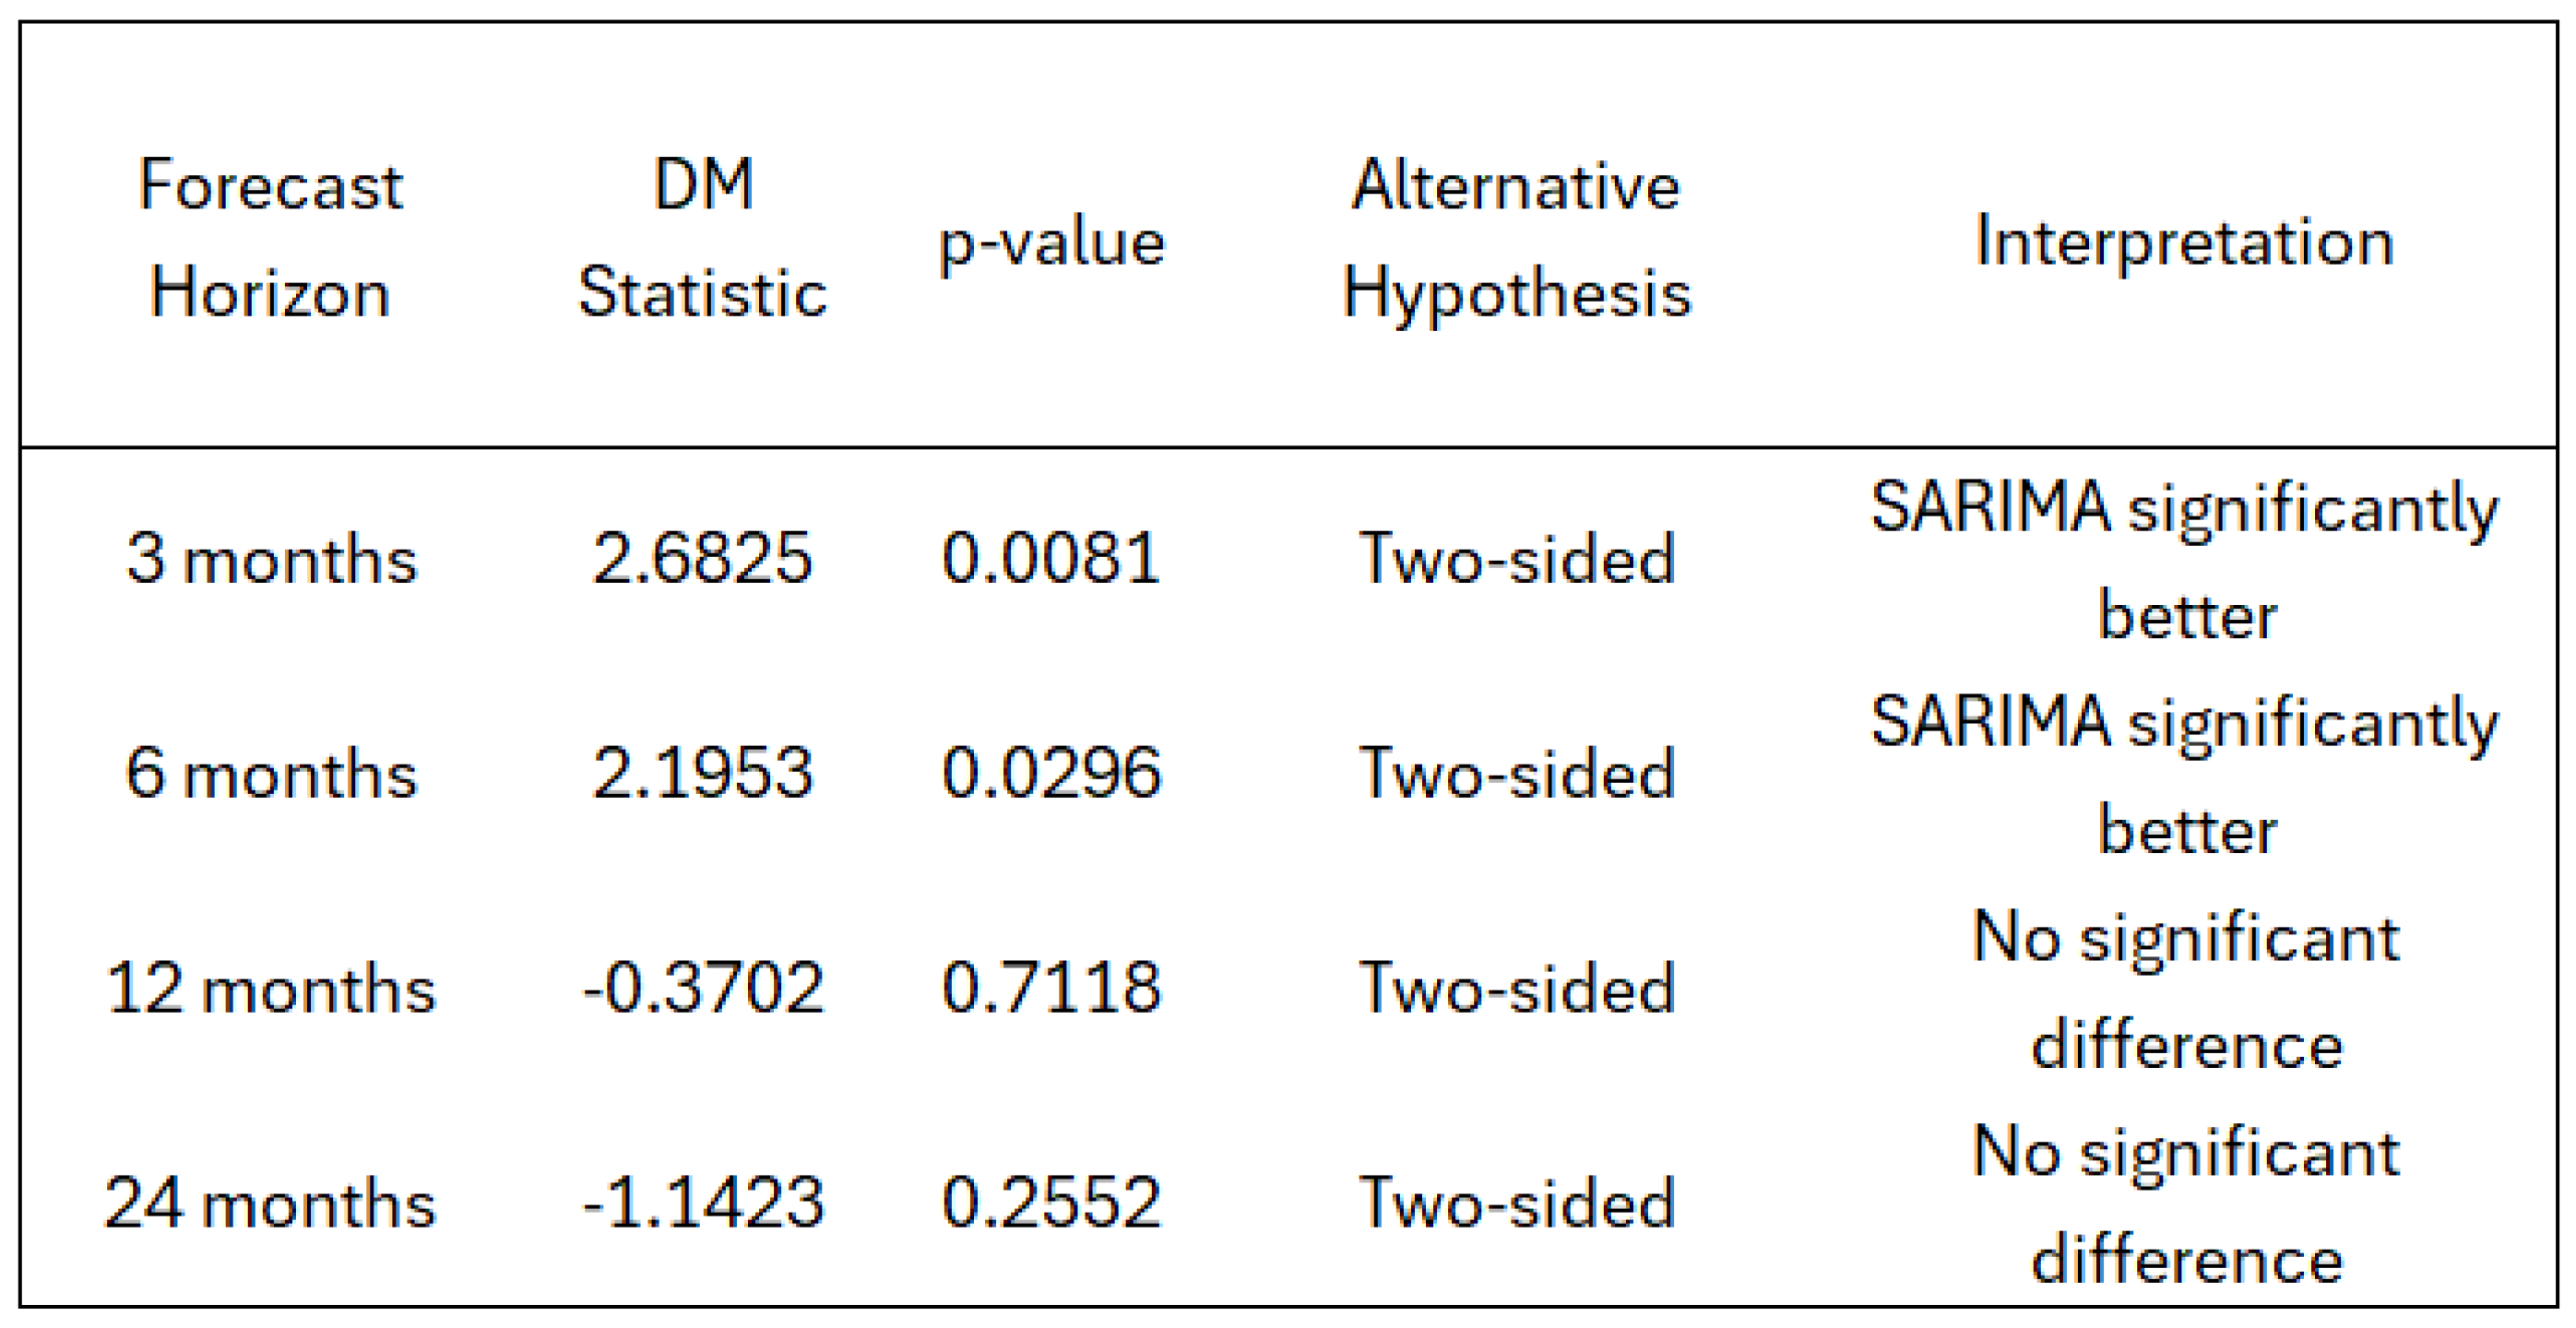
Task: Click Two-sided in the 3 months row
Action: [1516, 558]
